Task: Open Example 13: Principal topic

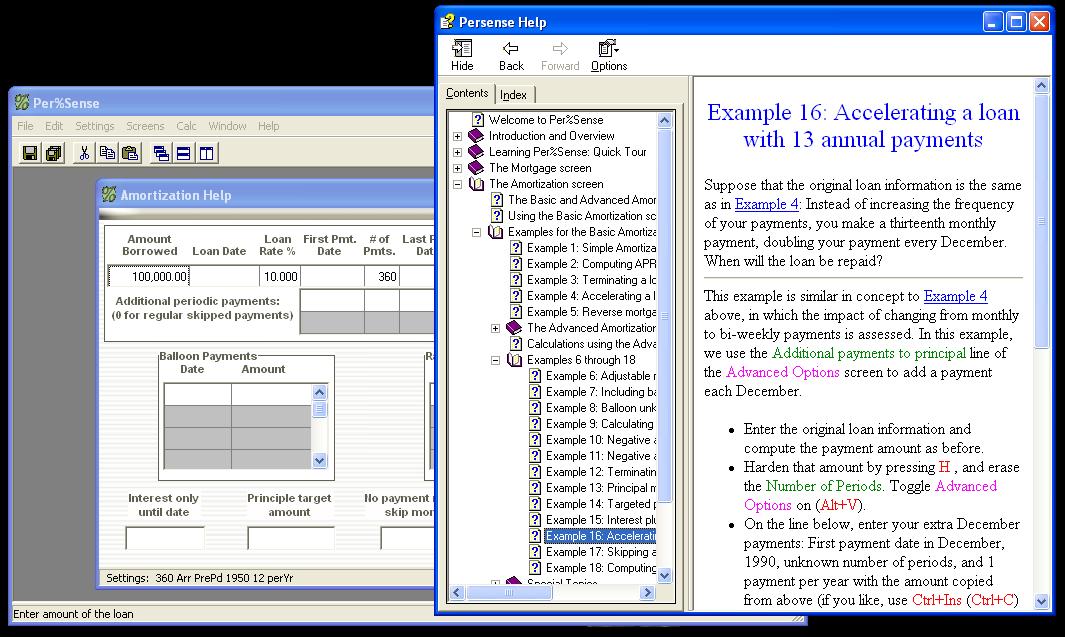Action: click(x=600, y=488)
